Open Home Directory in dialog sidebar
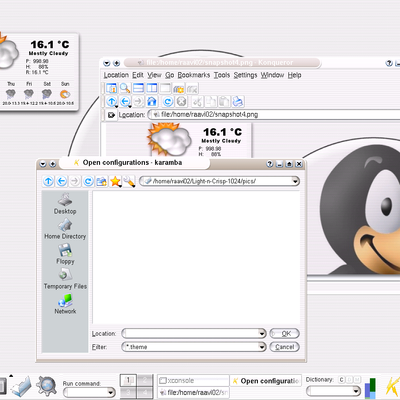 click(x=65, y=229)
